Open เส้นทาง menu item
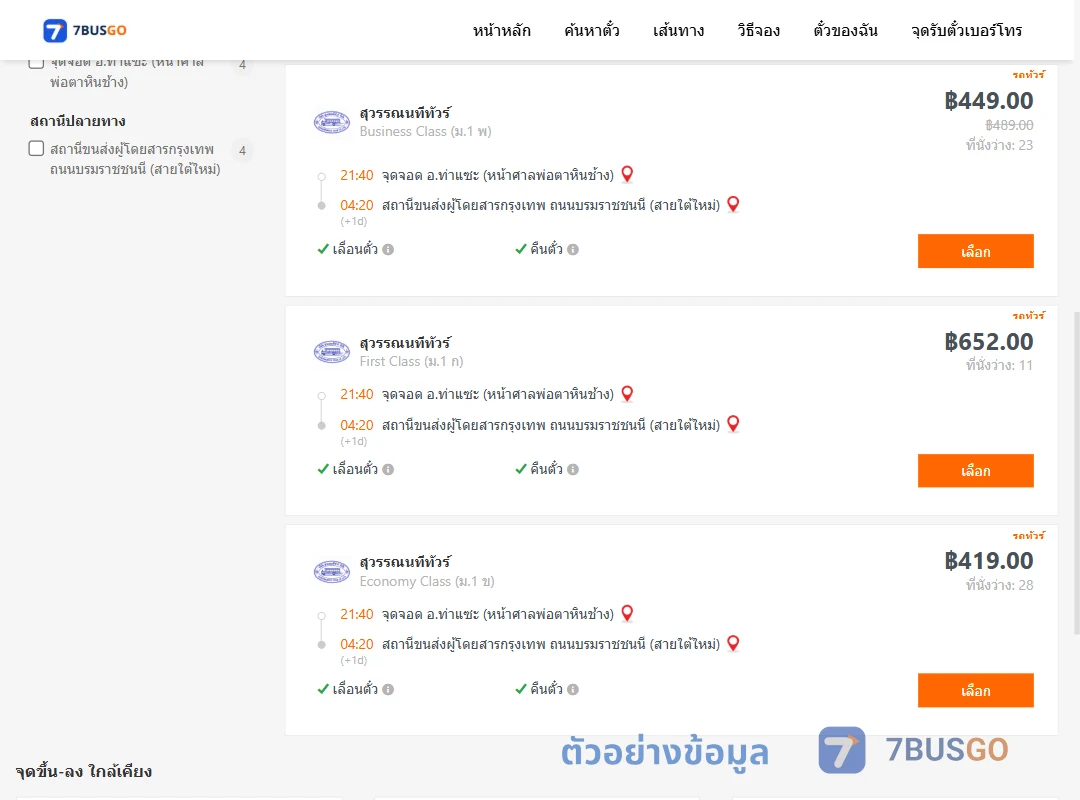Image resolution: width=1080 pixels, height=800 pixels. [678, 30]
